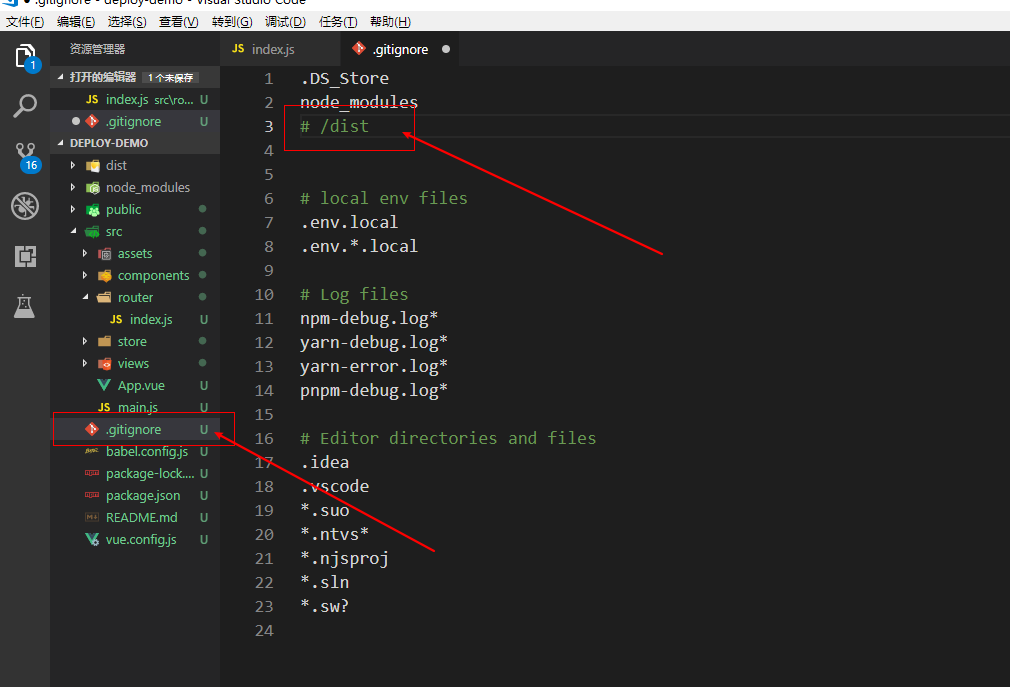Click the babel icon beside babel.config.js
The height and width of the screenshot is (687, 1010).
point(92,451)
